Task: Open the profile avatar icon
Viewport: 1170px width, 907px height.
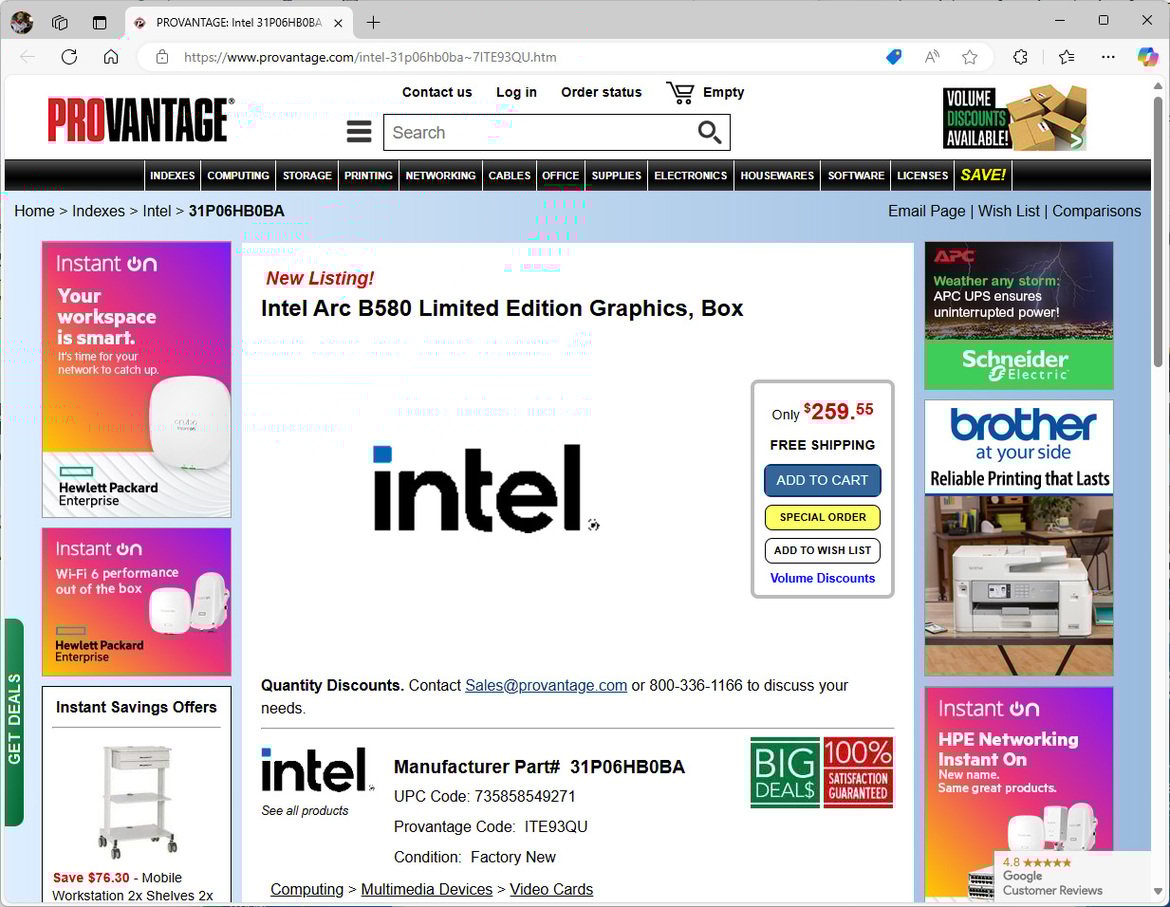Action: (x=22, y=22)
